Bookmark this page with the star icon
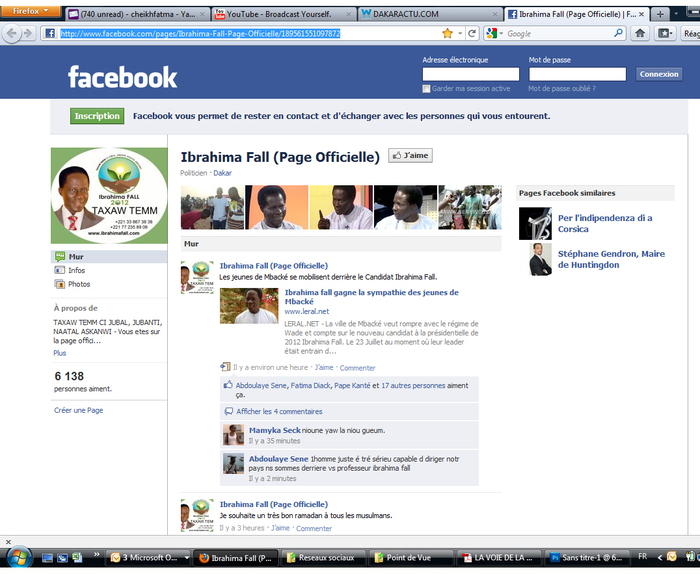This screenshot has height=574, width=700. pyautogui.click(x=447, y=33)
